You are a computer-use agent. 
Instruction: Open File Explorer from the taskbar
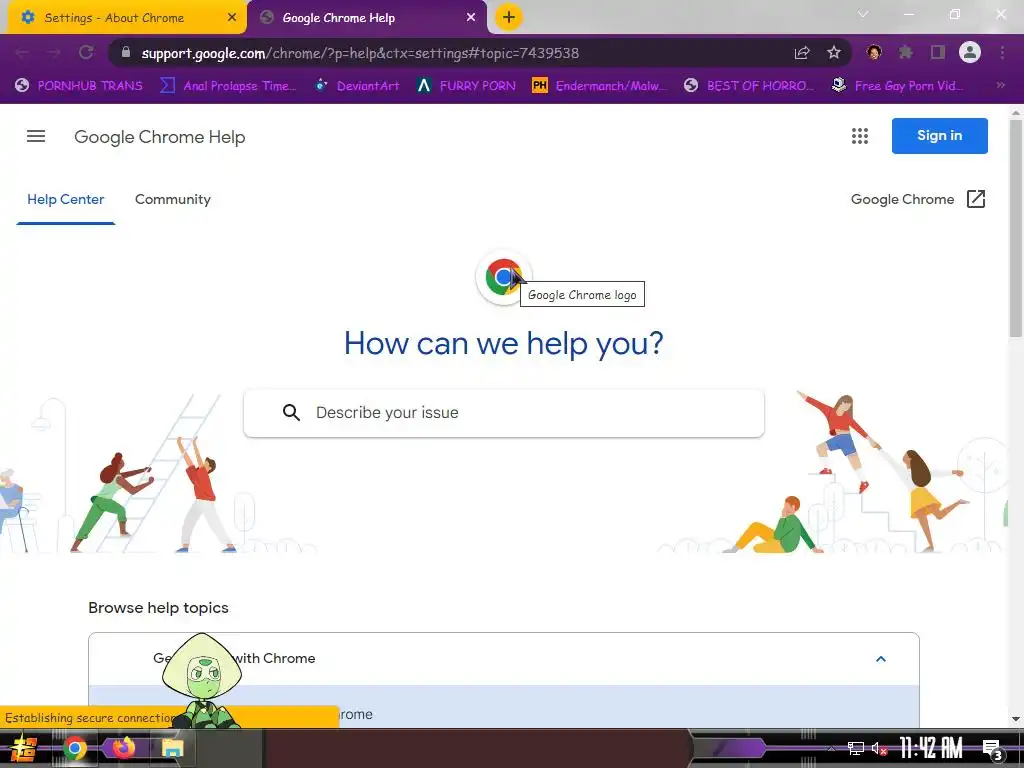point(172,748)
